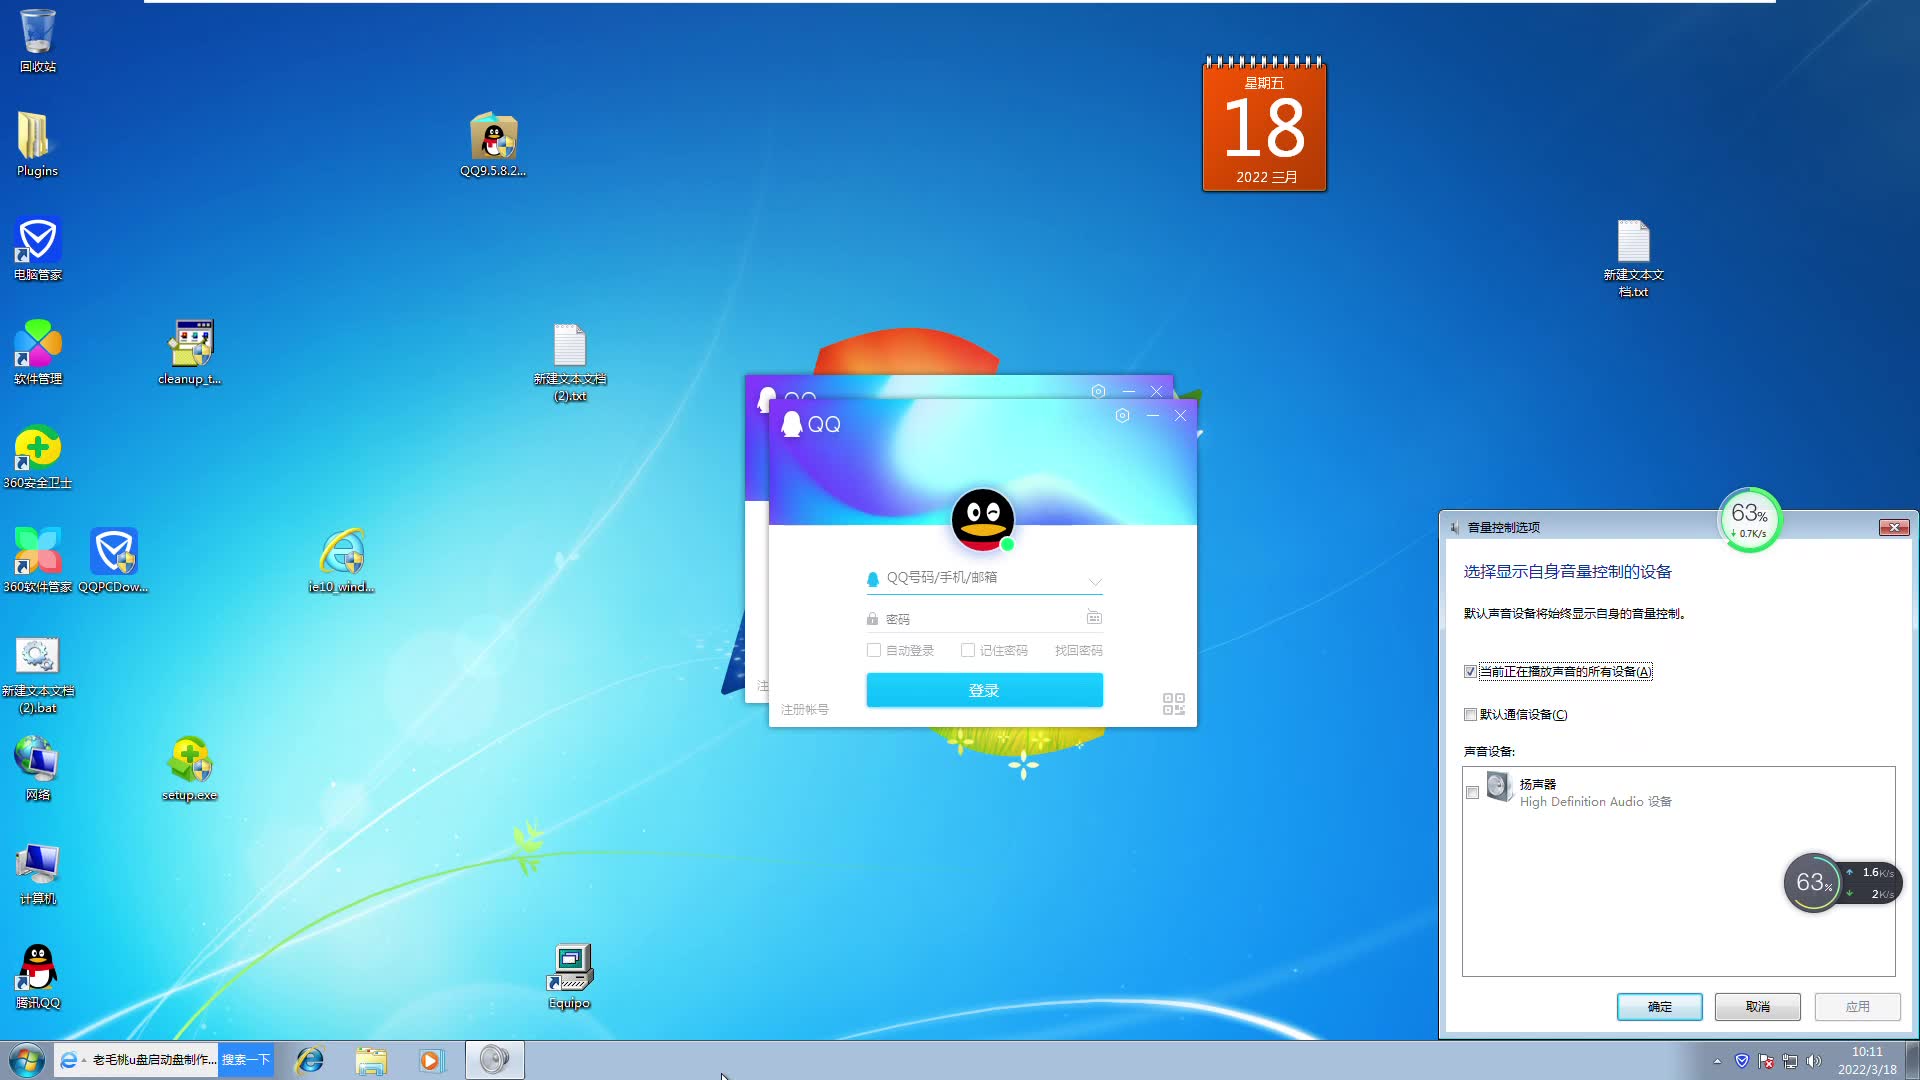This screenshot has height=1080, width=1920.
Task: Select the 网络 network desktop icon
Action: click(38, 768)
